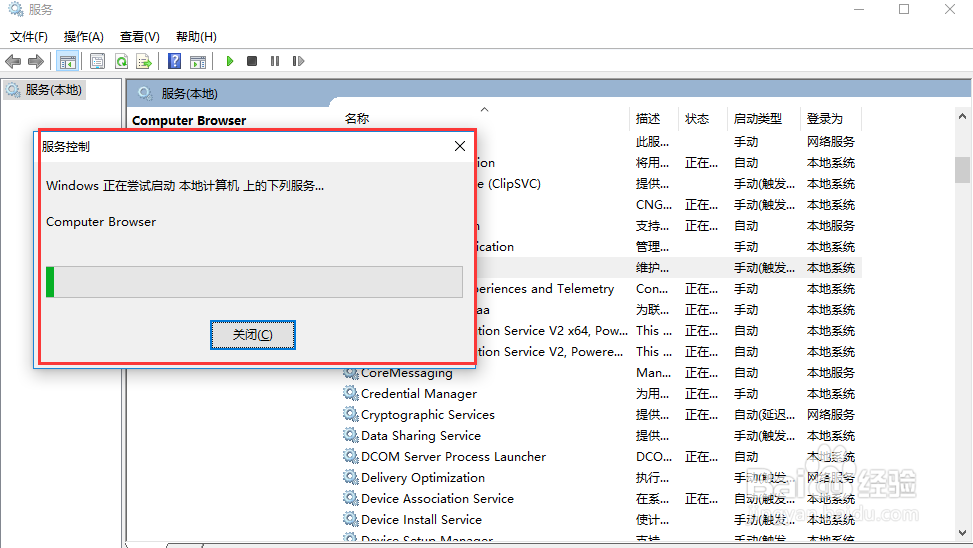Screen dimensions: 973x548
Task: Select the CoreMessaging service name
Action: (406, 374)
